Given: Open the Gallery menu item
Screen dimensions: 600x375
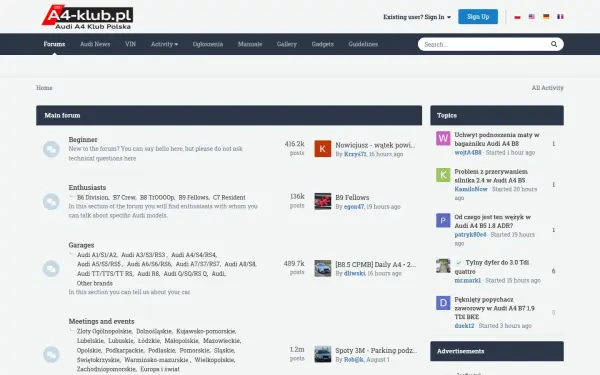Looking at the screenshot, I should [x=287, y=44].
